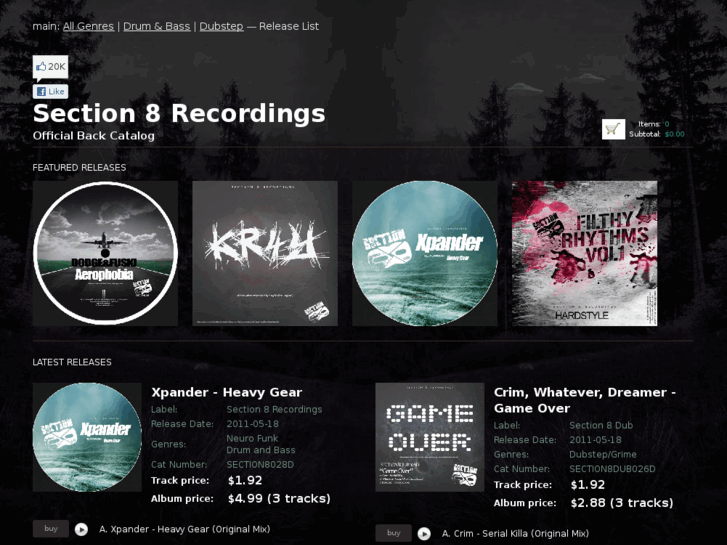Open featured KR4Y release cover

(265, 253)
